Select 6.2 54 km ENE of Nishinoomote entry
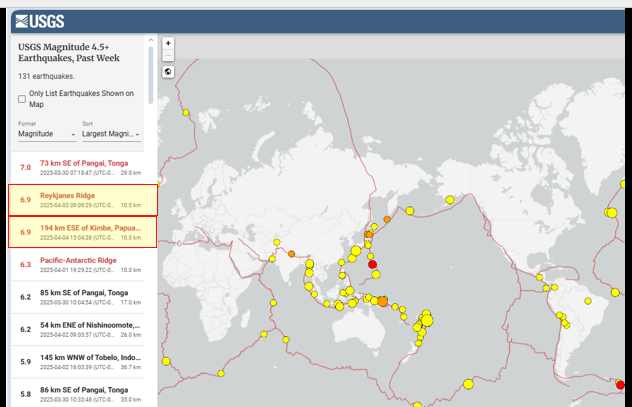632x407 pixels. click(77, 329)
